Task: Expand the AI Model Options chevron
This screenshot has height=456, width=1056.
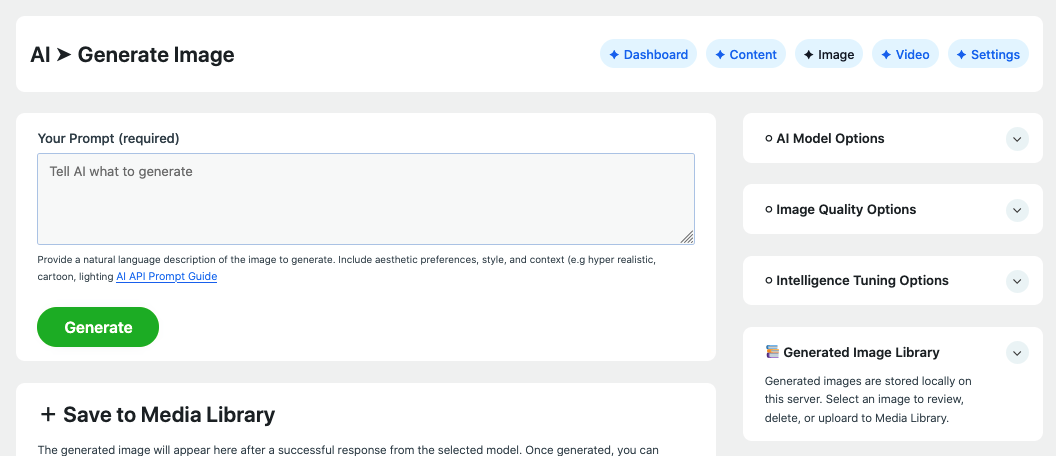Action: (1017, 139)
